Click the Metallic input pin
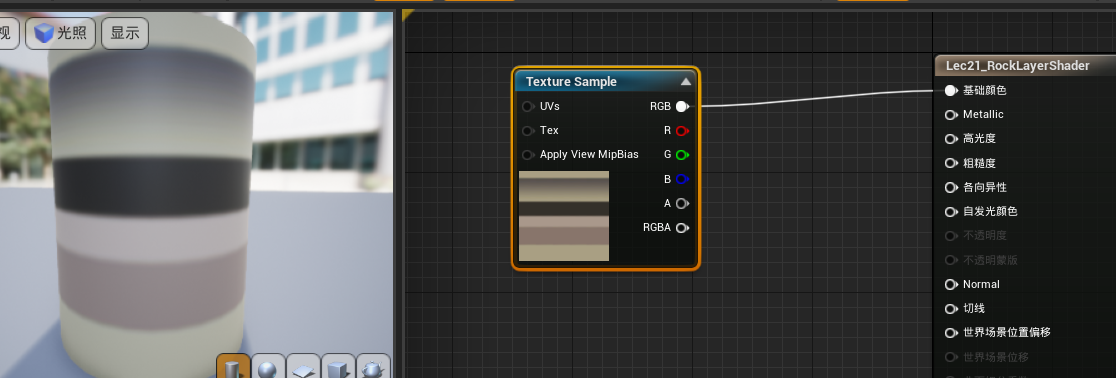The image size is (1116, 378). (951, 115)
